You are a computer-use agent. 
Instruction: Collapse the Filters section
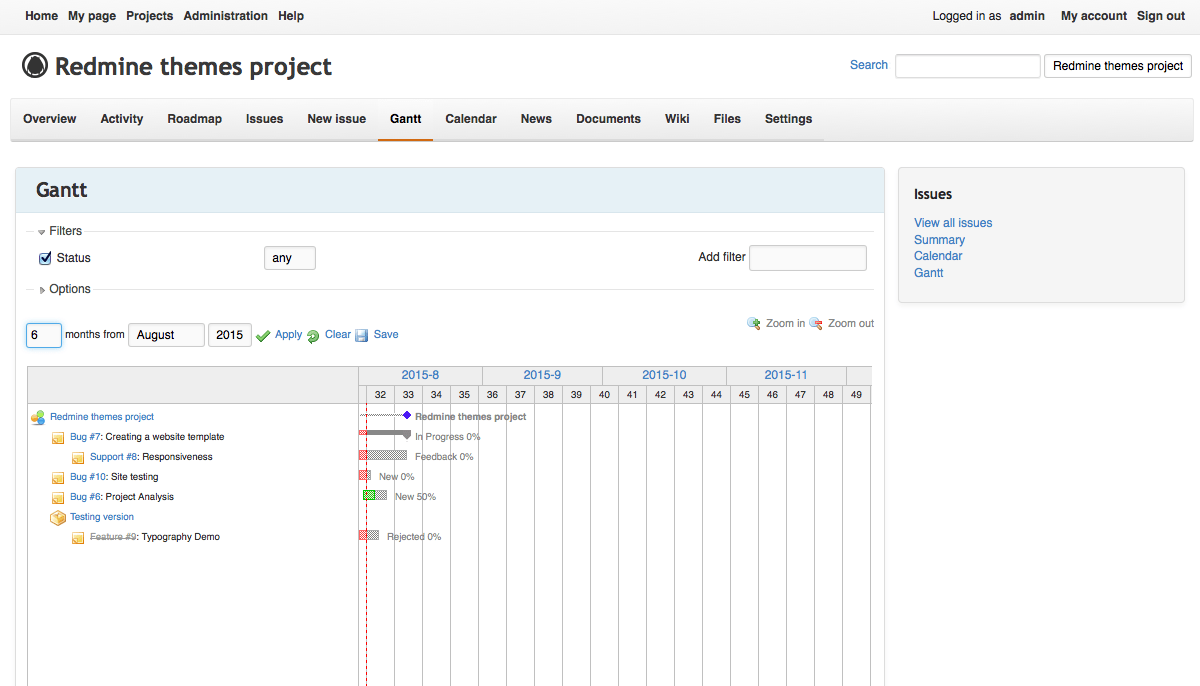coord(60,231)
